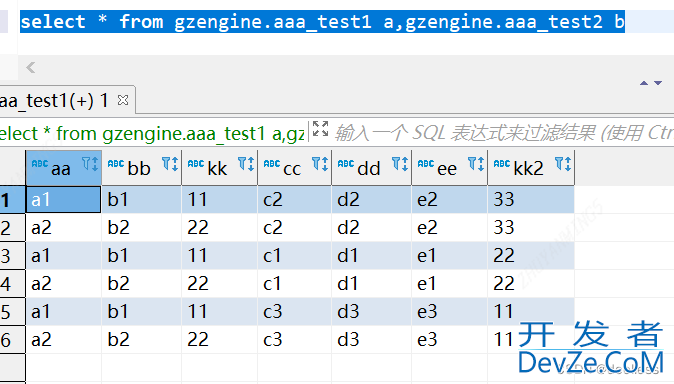Select cell 22 under kk in row 6
Image resolution: width=674 pixels, height=384 pixels.
click(x=220, y=340)
